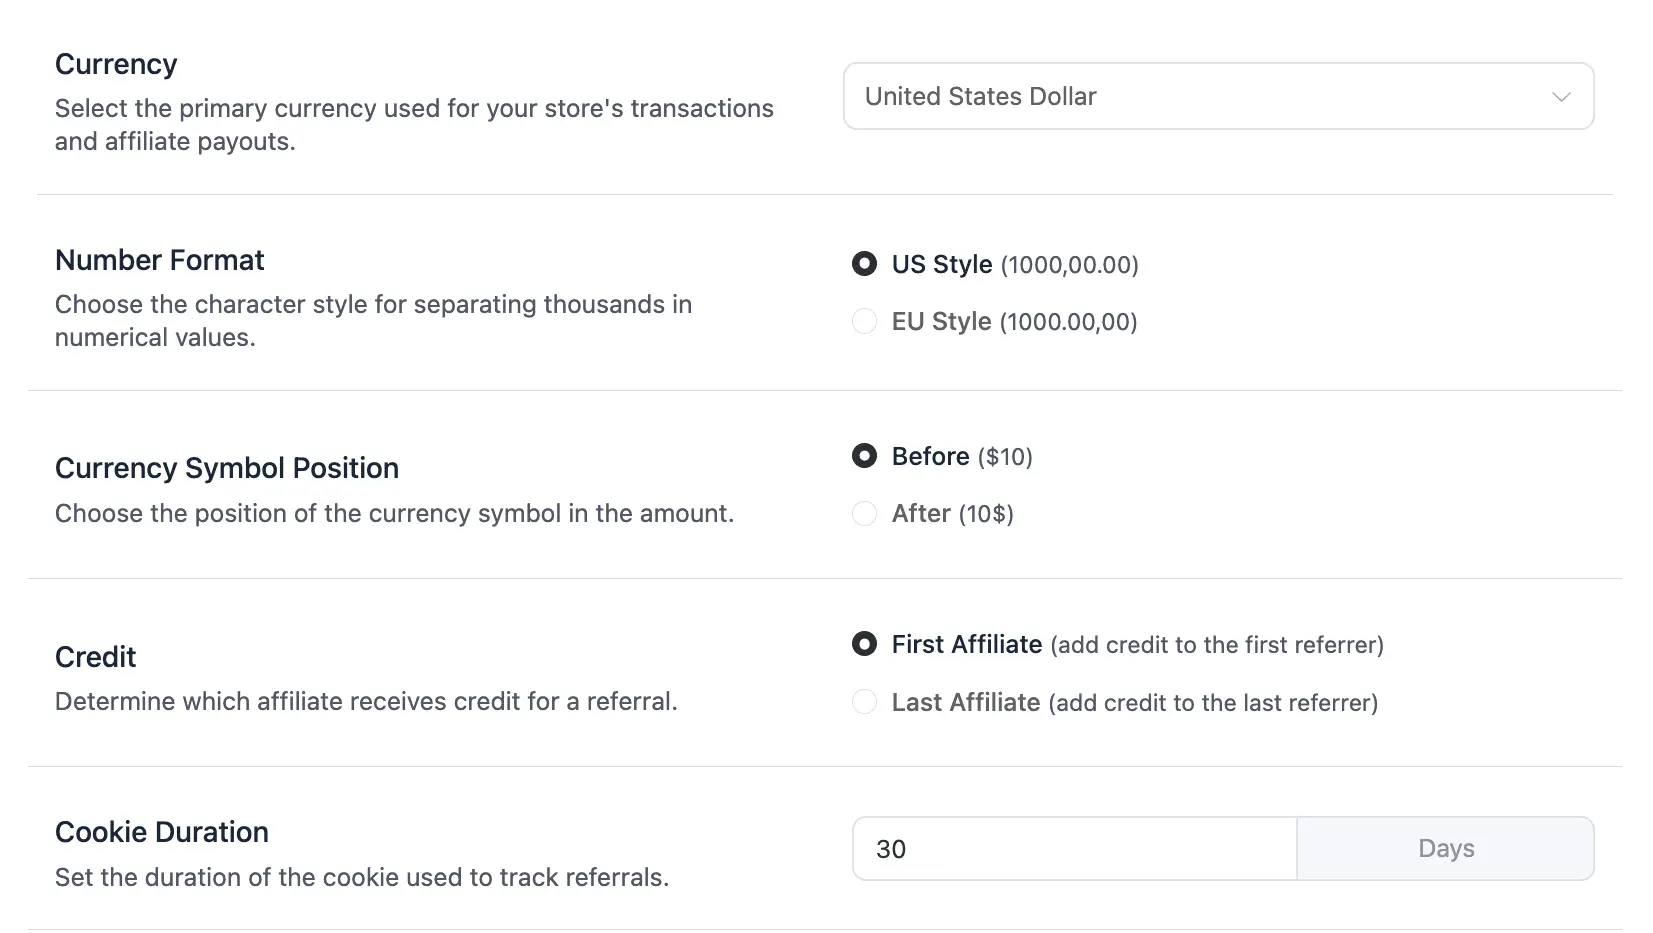Click the description about affiliate referral credit
The image size is (1653, 933).
click(x=366, y=701)
